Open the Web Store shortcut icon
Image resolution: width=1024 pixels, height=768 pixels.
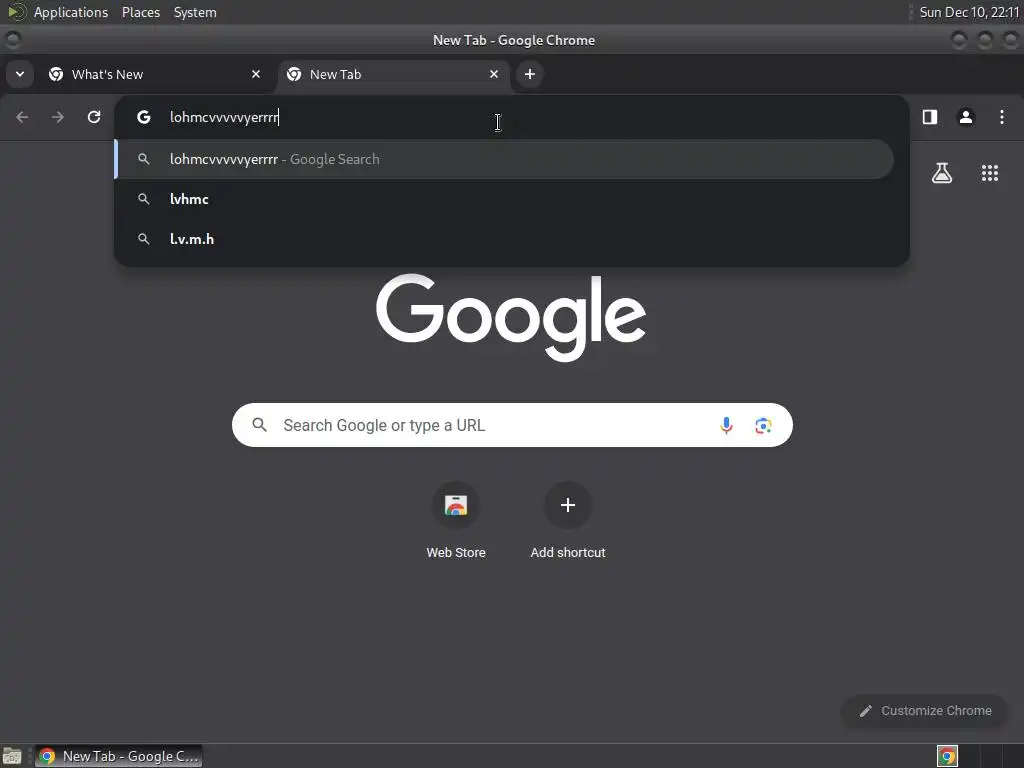tap(456, 505)
